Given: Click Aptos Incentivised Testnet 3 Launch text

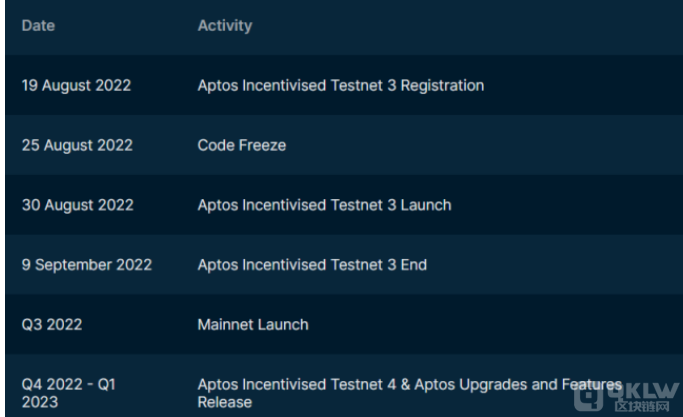Looking at the screenshot, I should pyautogui.click(x=324, y=205).
